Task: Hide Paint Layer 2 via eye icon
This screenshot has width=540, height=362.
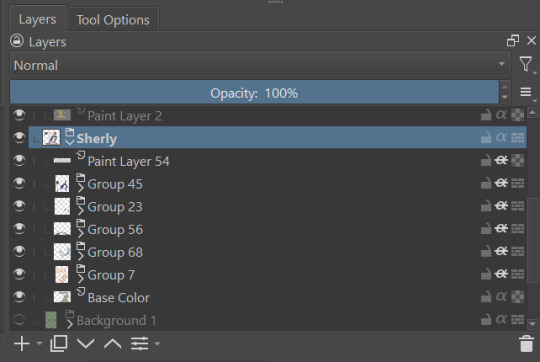Action: (x=19, y=115)
